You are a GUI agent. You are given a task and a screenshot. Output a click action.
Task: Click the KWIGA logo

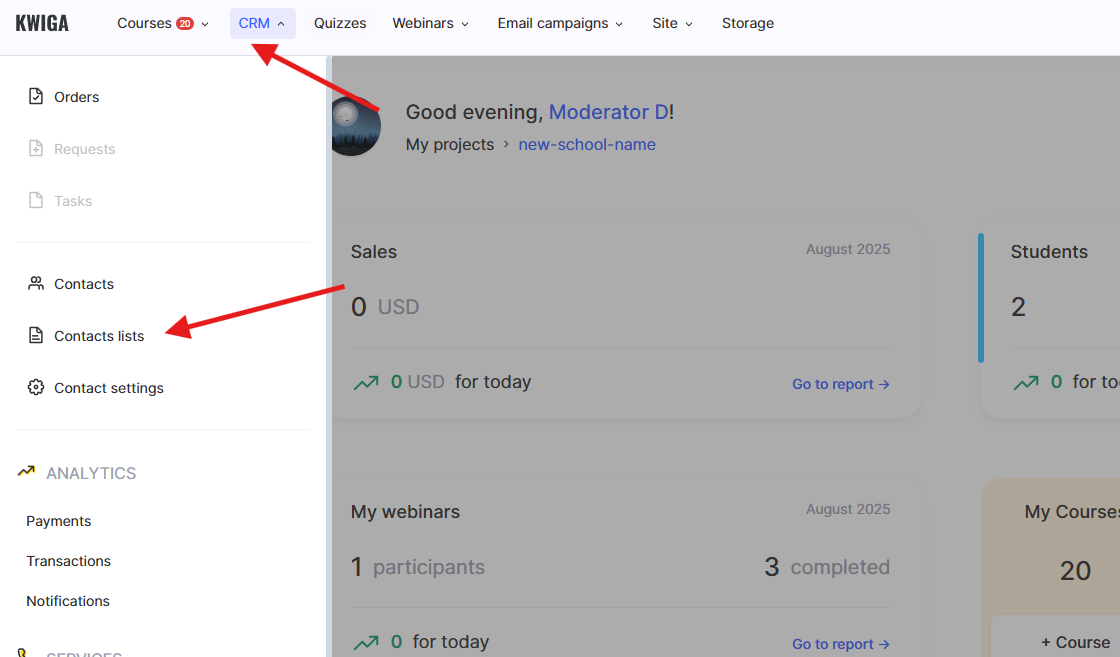point(42,23)
